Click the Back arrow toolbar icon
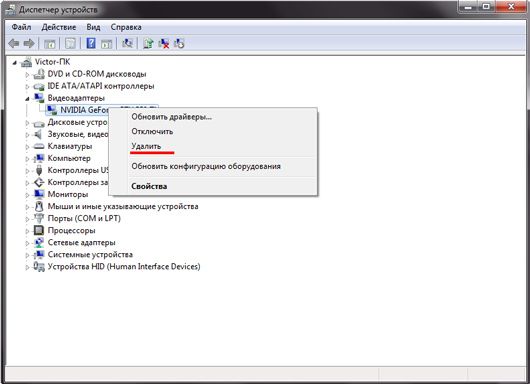The width and height of the screenshot is (530, 384). click(x=14, y=43)
